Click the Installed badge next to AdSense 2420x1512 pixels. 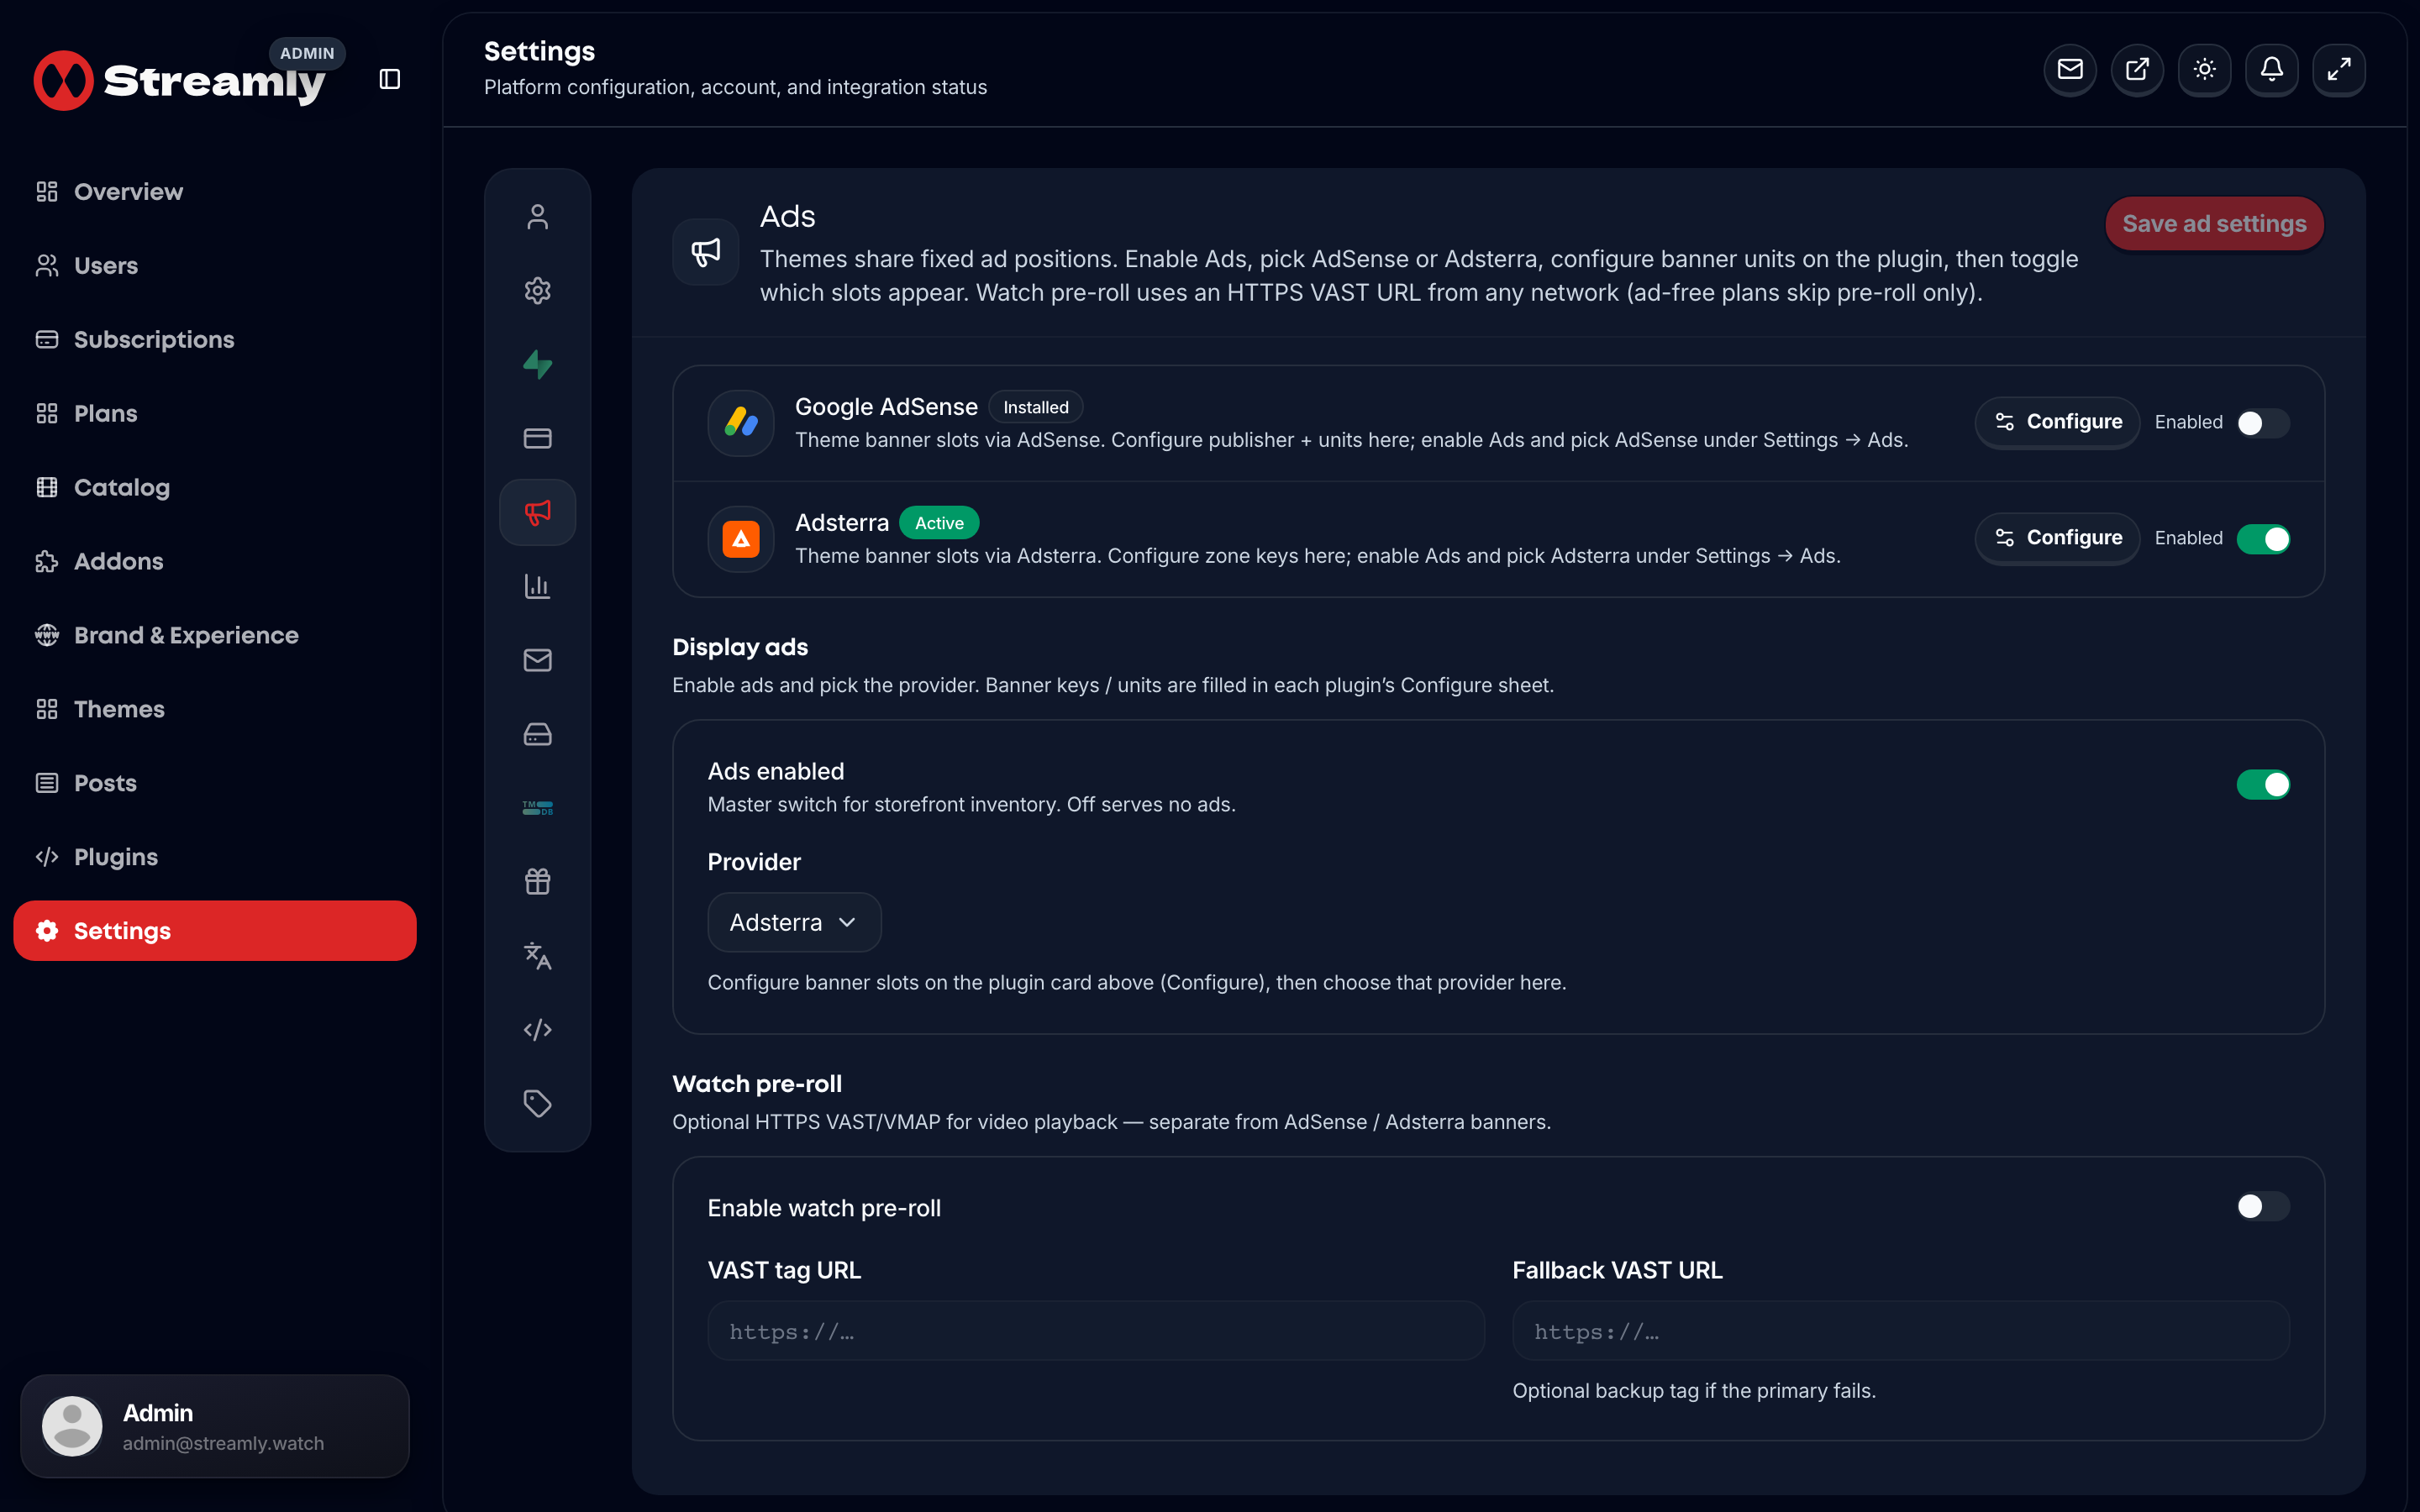[x=1036, y=407]
